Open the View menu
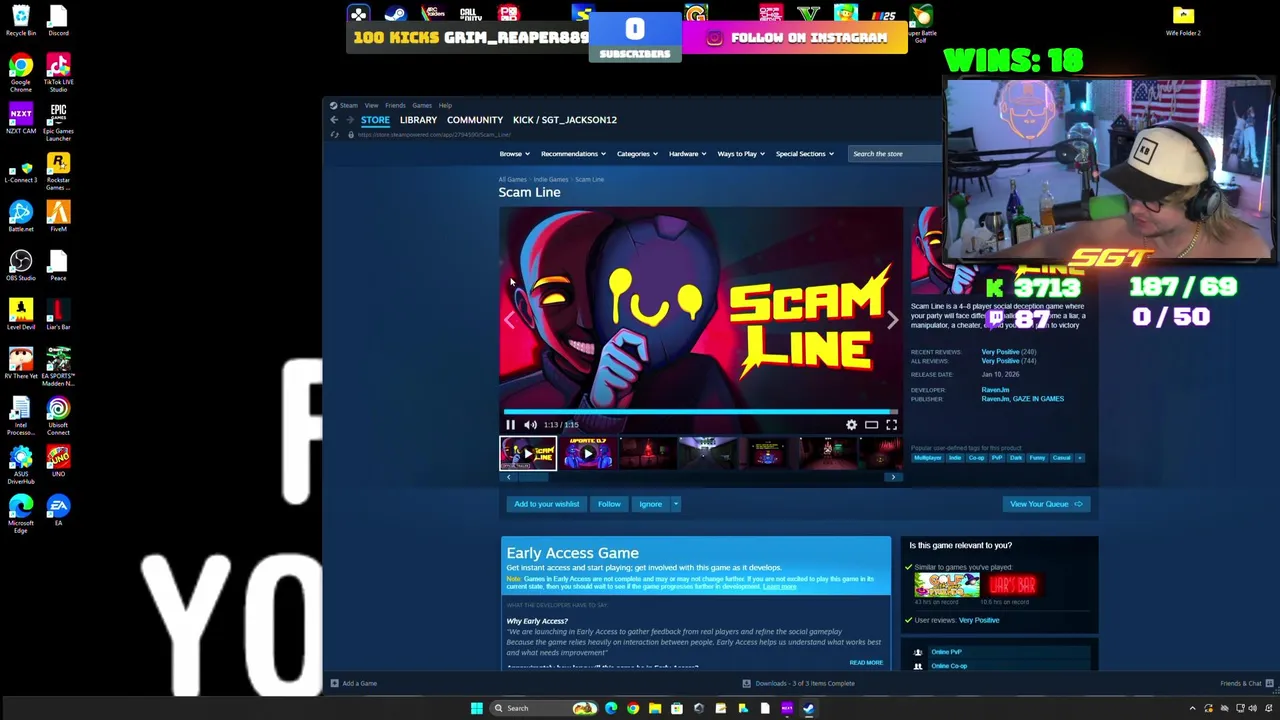 tap(371, 105)
